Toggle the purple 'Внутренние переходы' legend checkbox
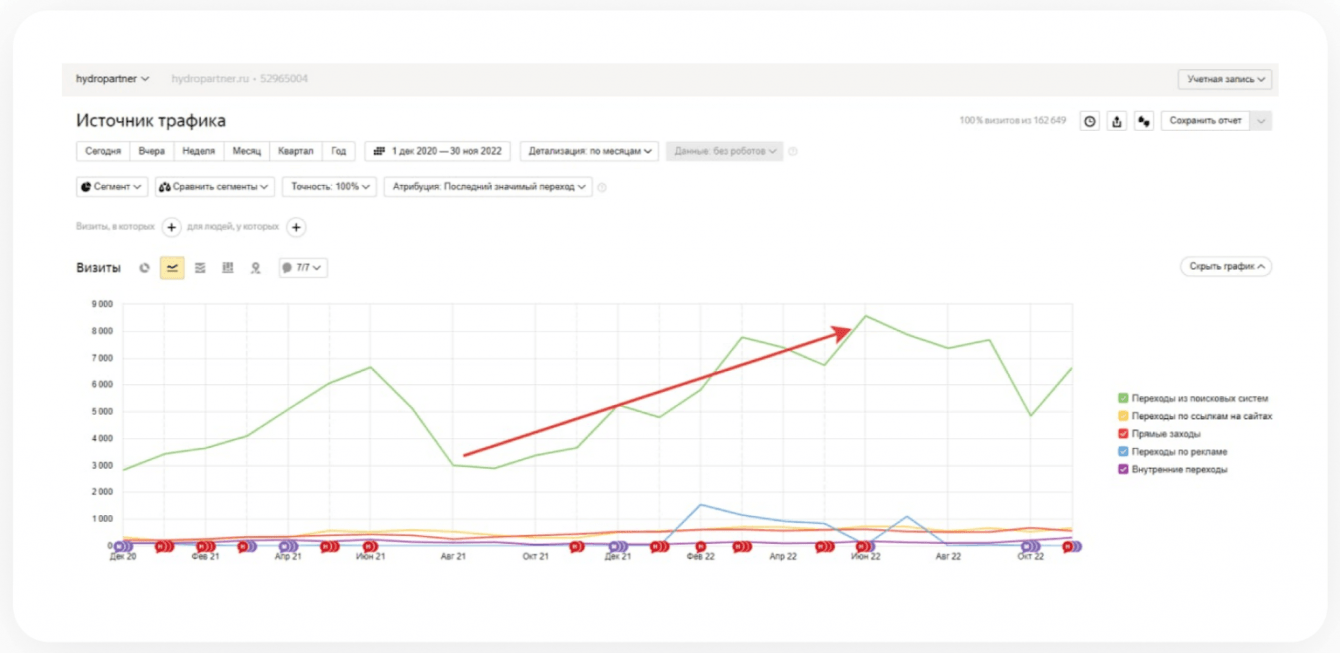1340x653 pixels. [1124, 469]
